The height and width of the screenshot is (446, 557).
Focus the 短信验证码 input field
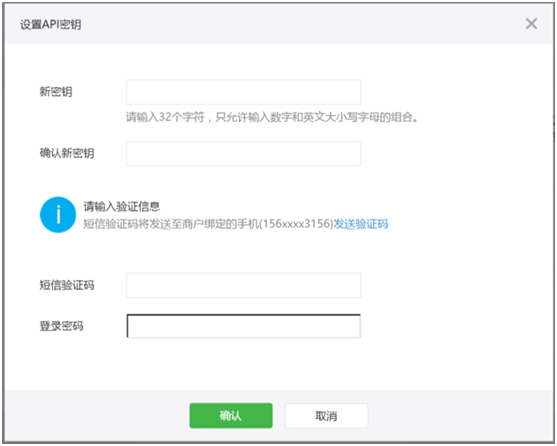click(x=244, y=285)
